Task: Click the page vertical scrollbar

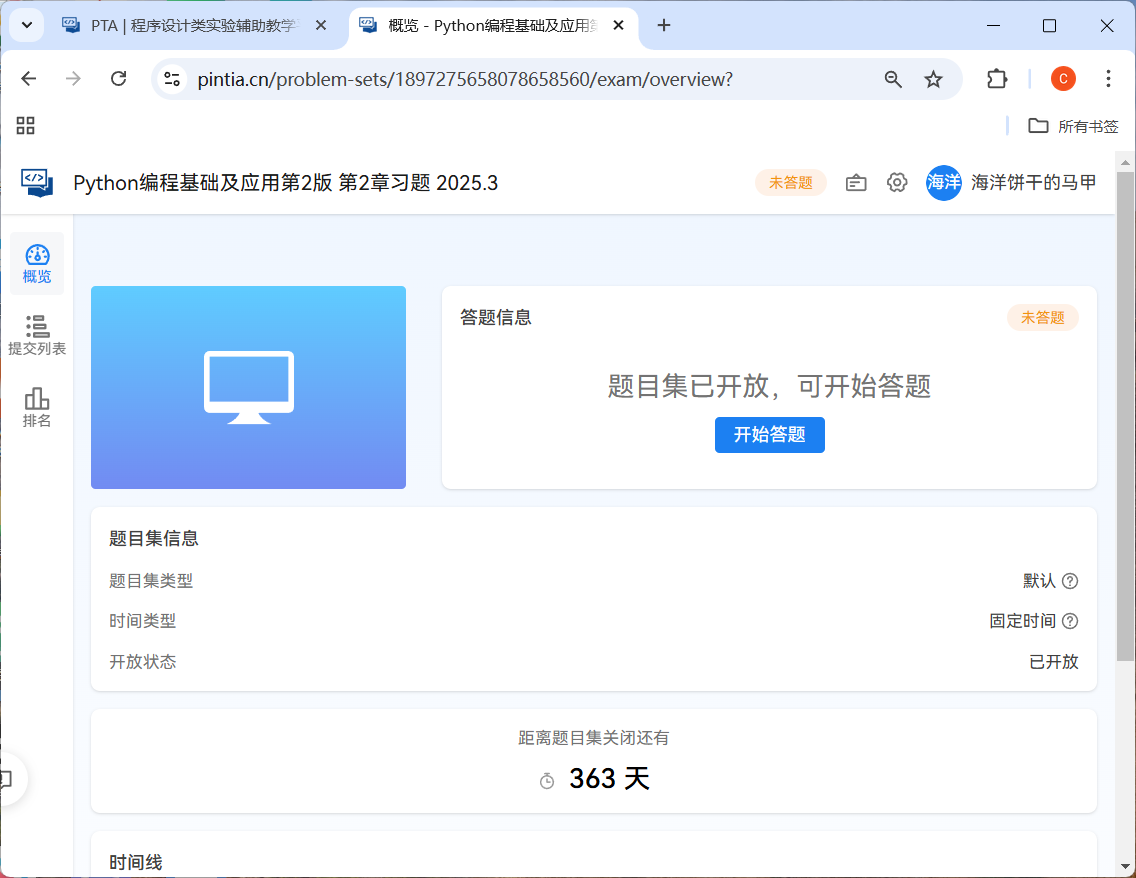Action: coord(1125,420)
